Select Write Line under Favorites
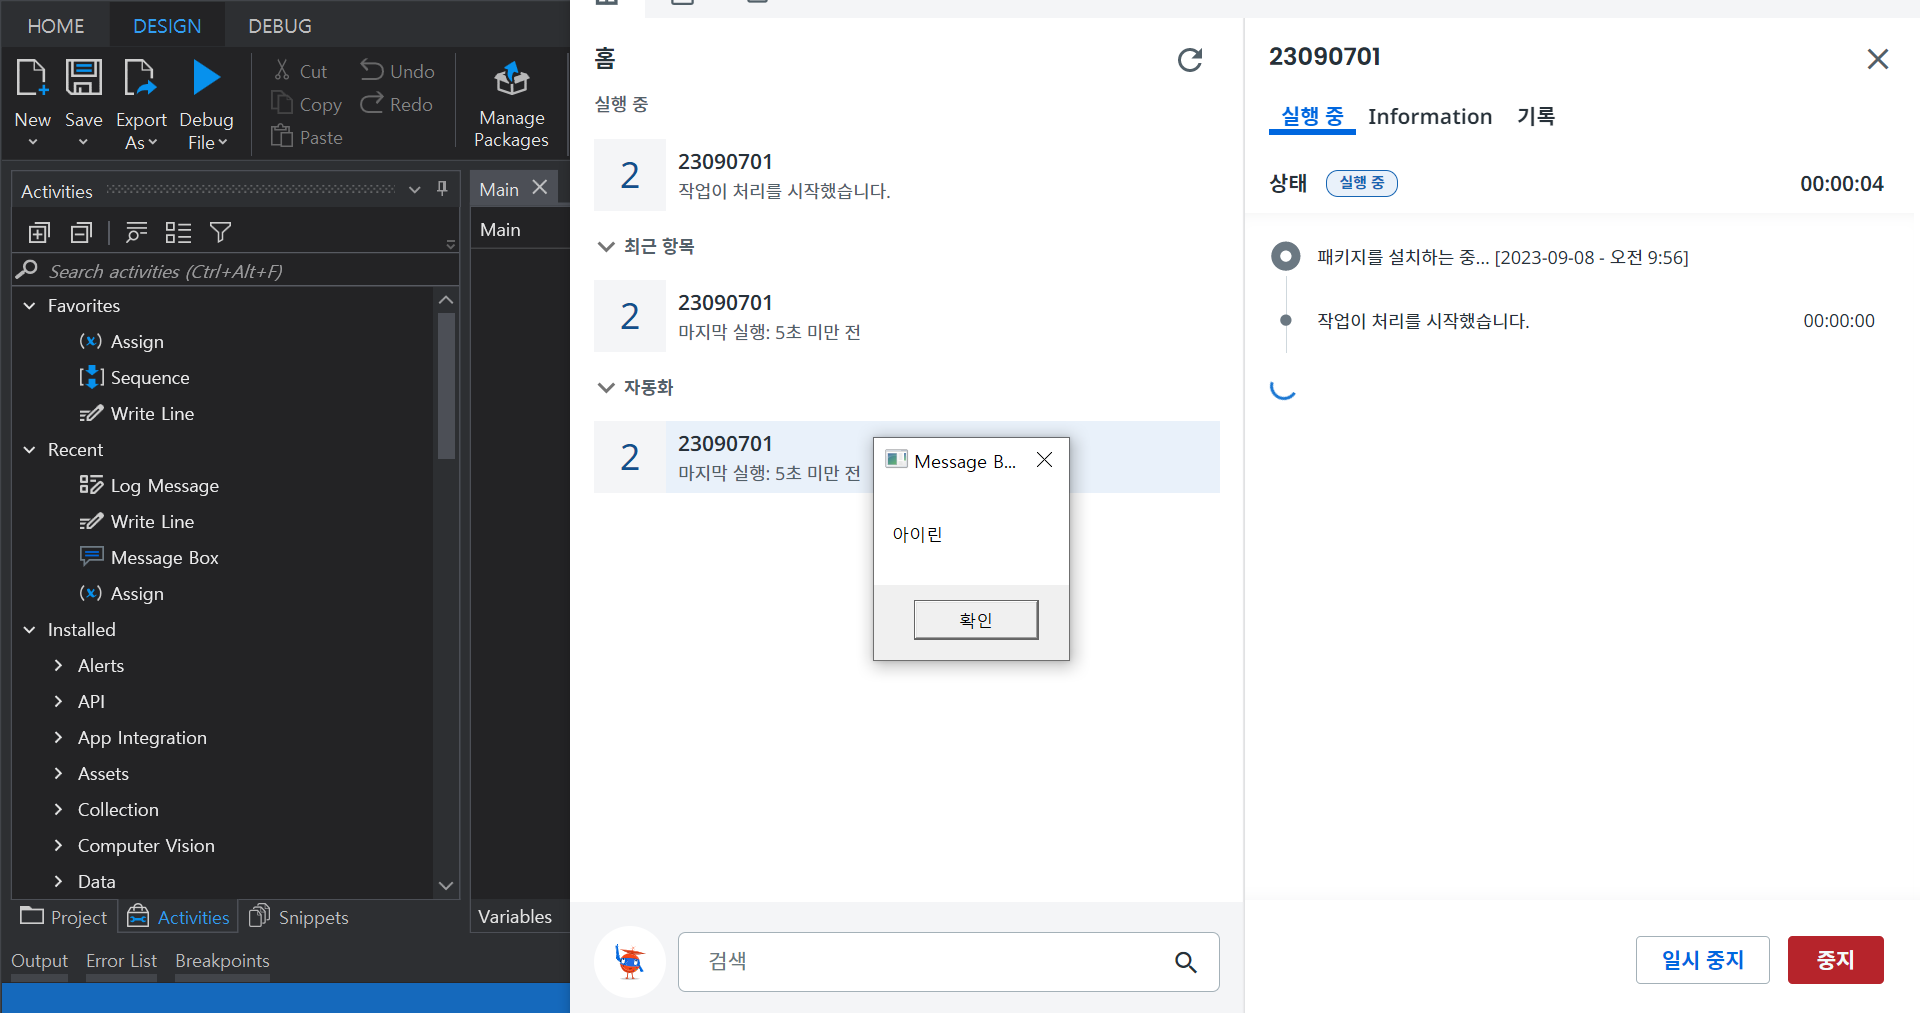 (x=136, y=414)
